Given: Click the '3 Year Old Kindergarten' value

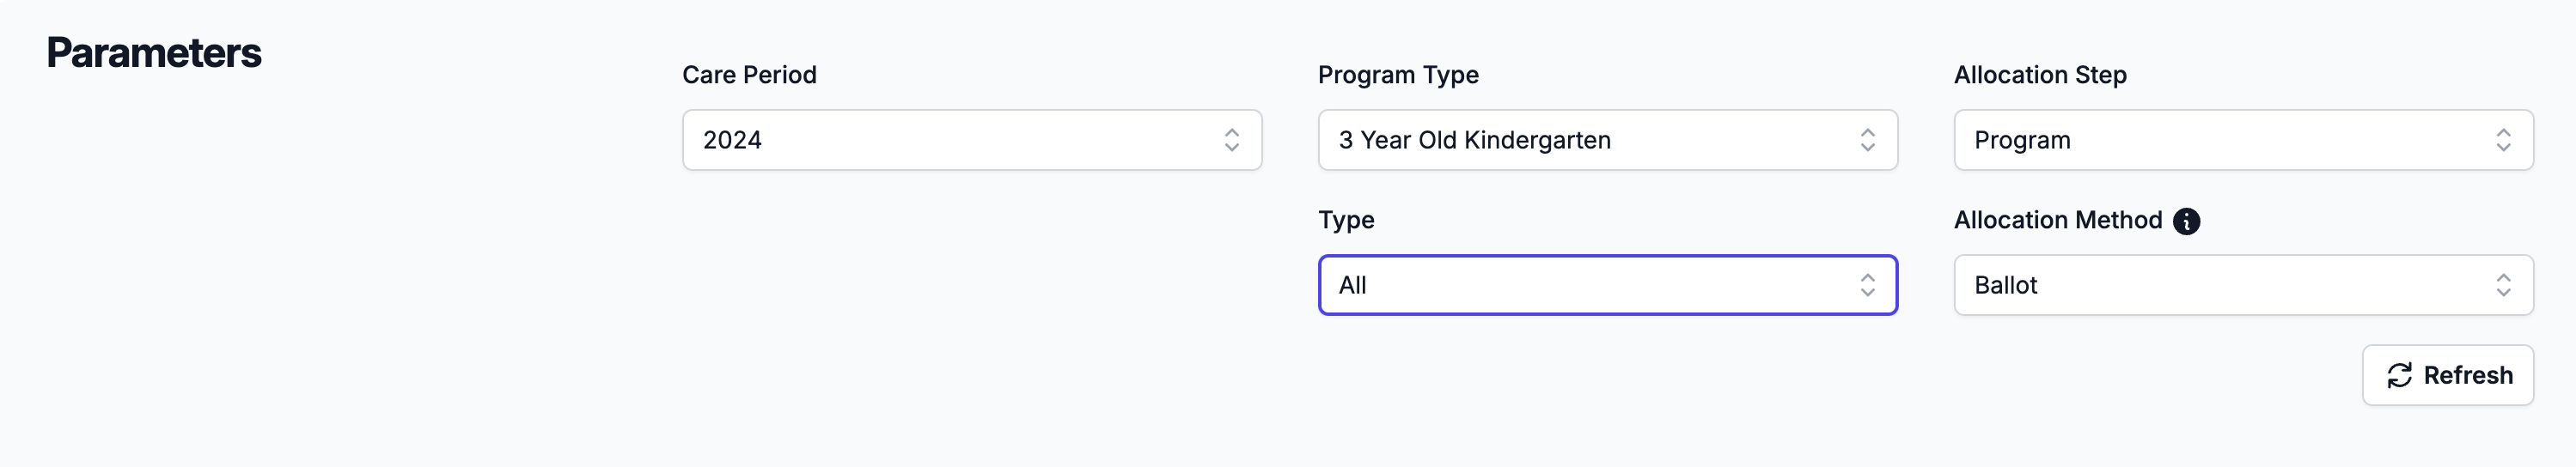Looking at the screenshot, I should coord(1474,140).
